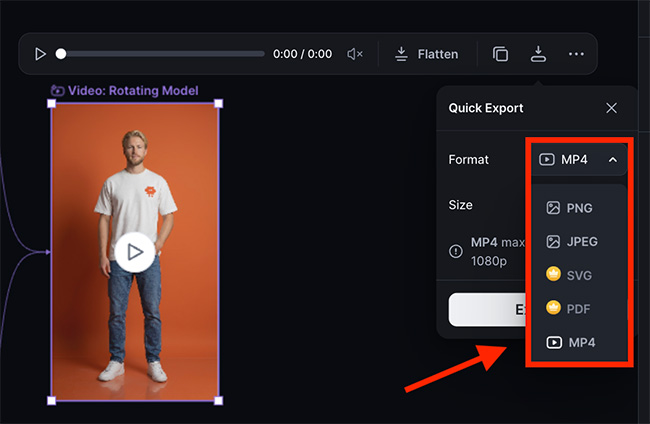
Task: Select MP4 option in dropdown list
Action: pos(579,342)
